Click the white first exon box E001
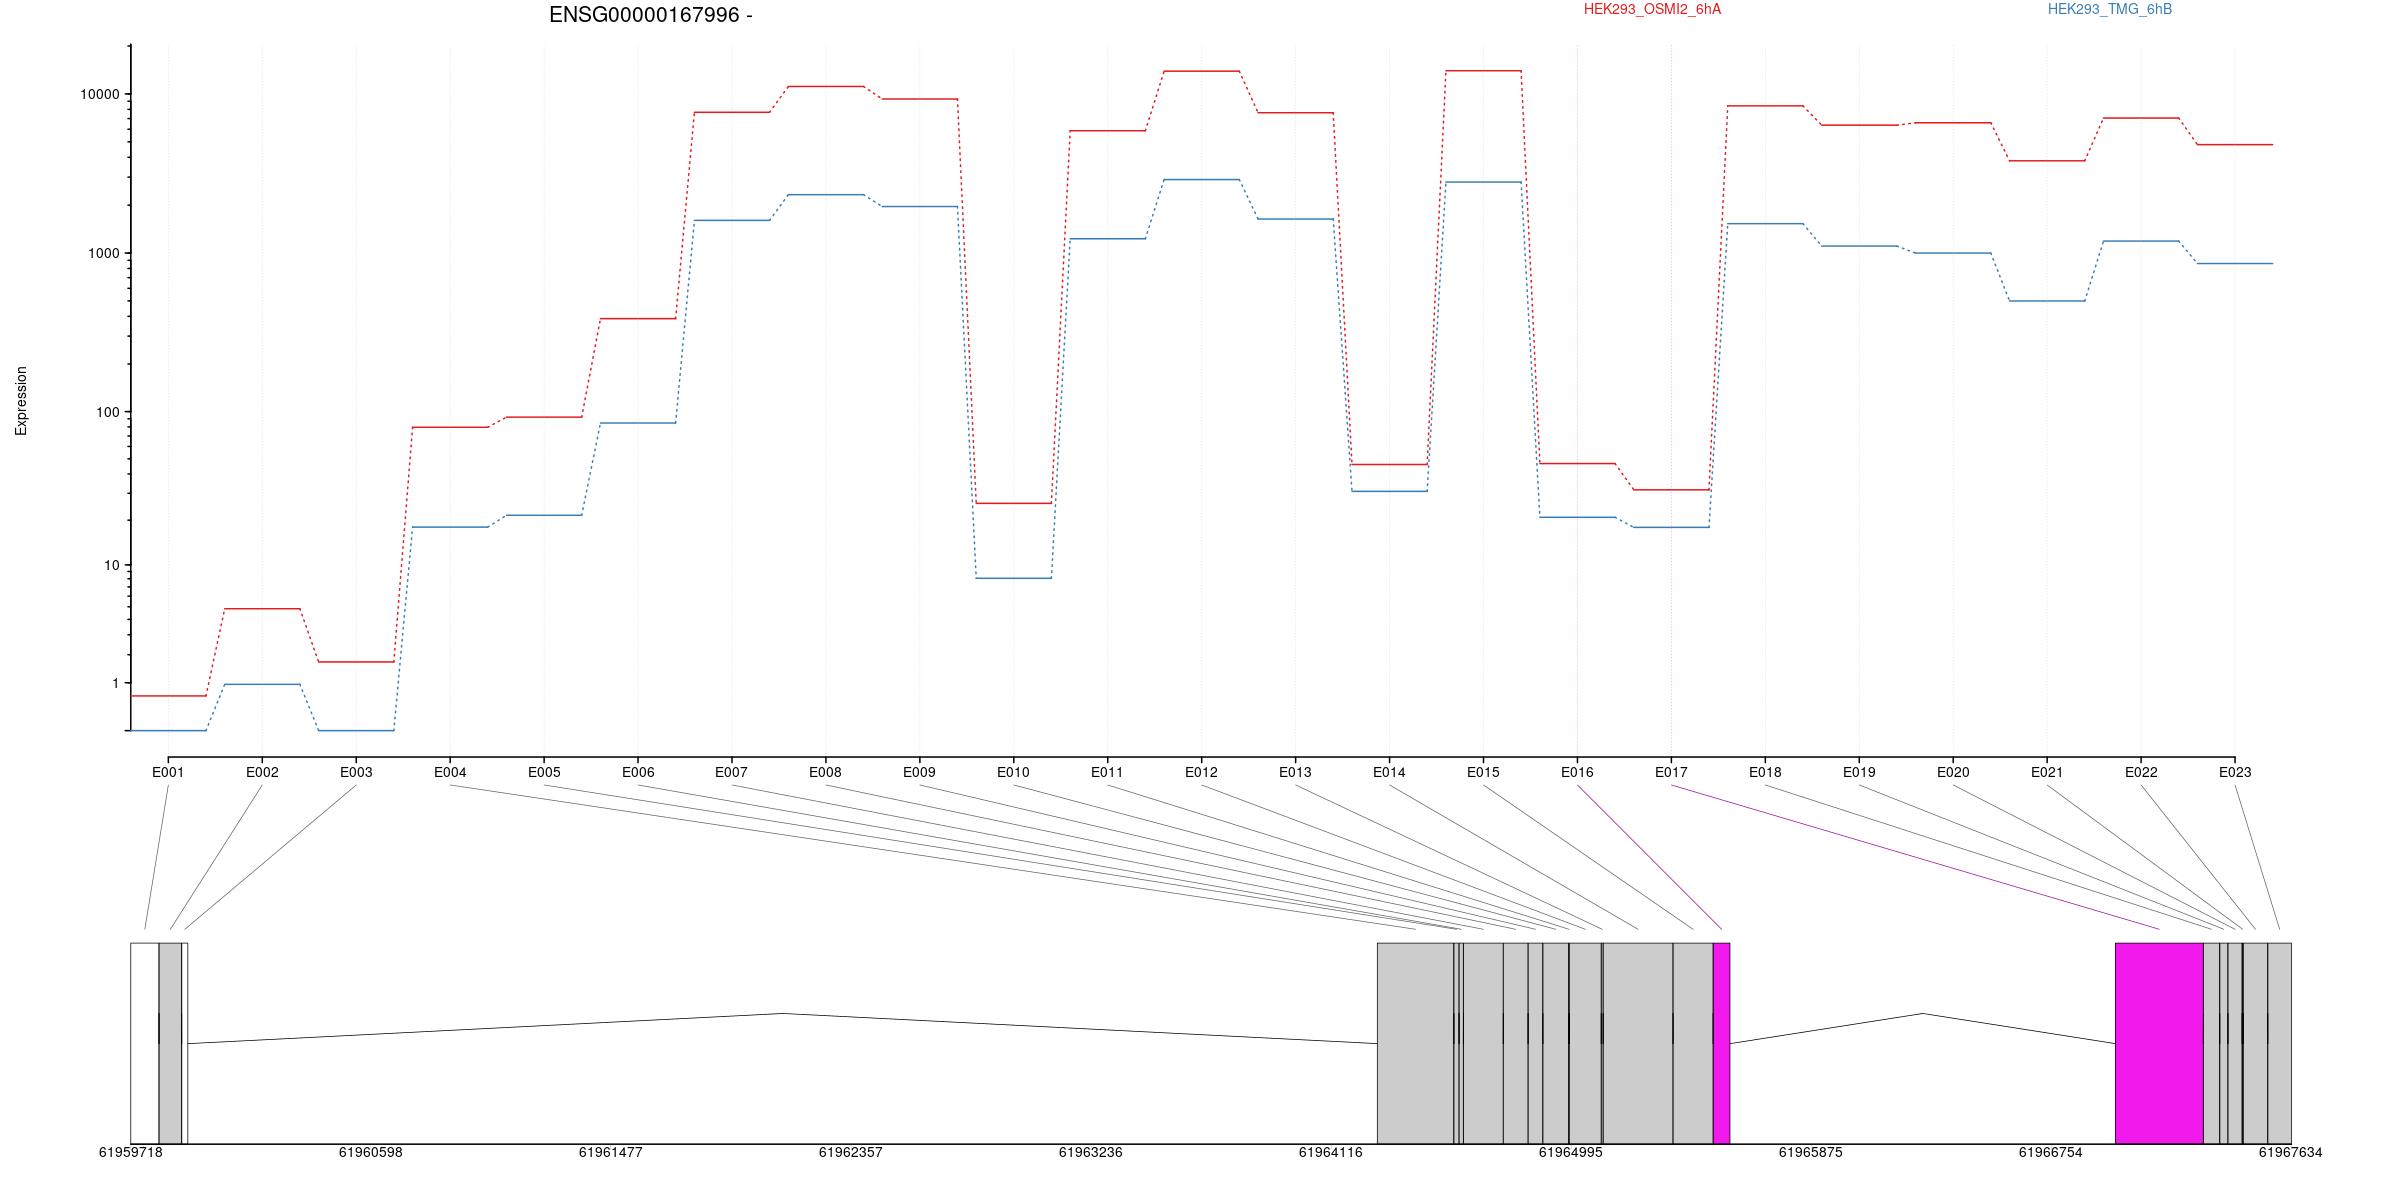Image resolution: width=2400 pixels, height=1200 pixels. pyautogui.click(x=144, y=1043)
